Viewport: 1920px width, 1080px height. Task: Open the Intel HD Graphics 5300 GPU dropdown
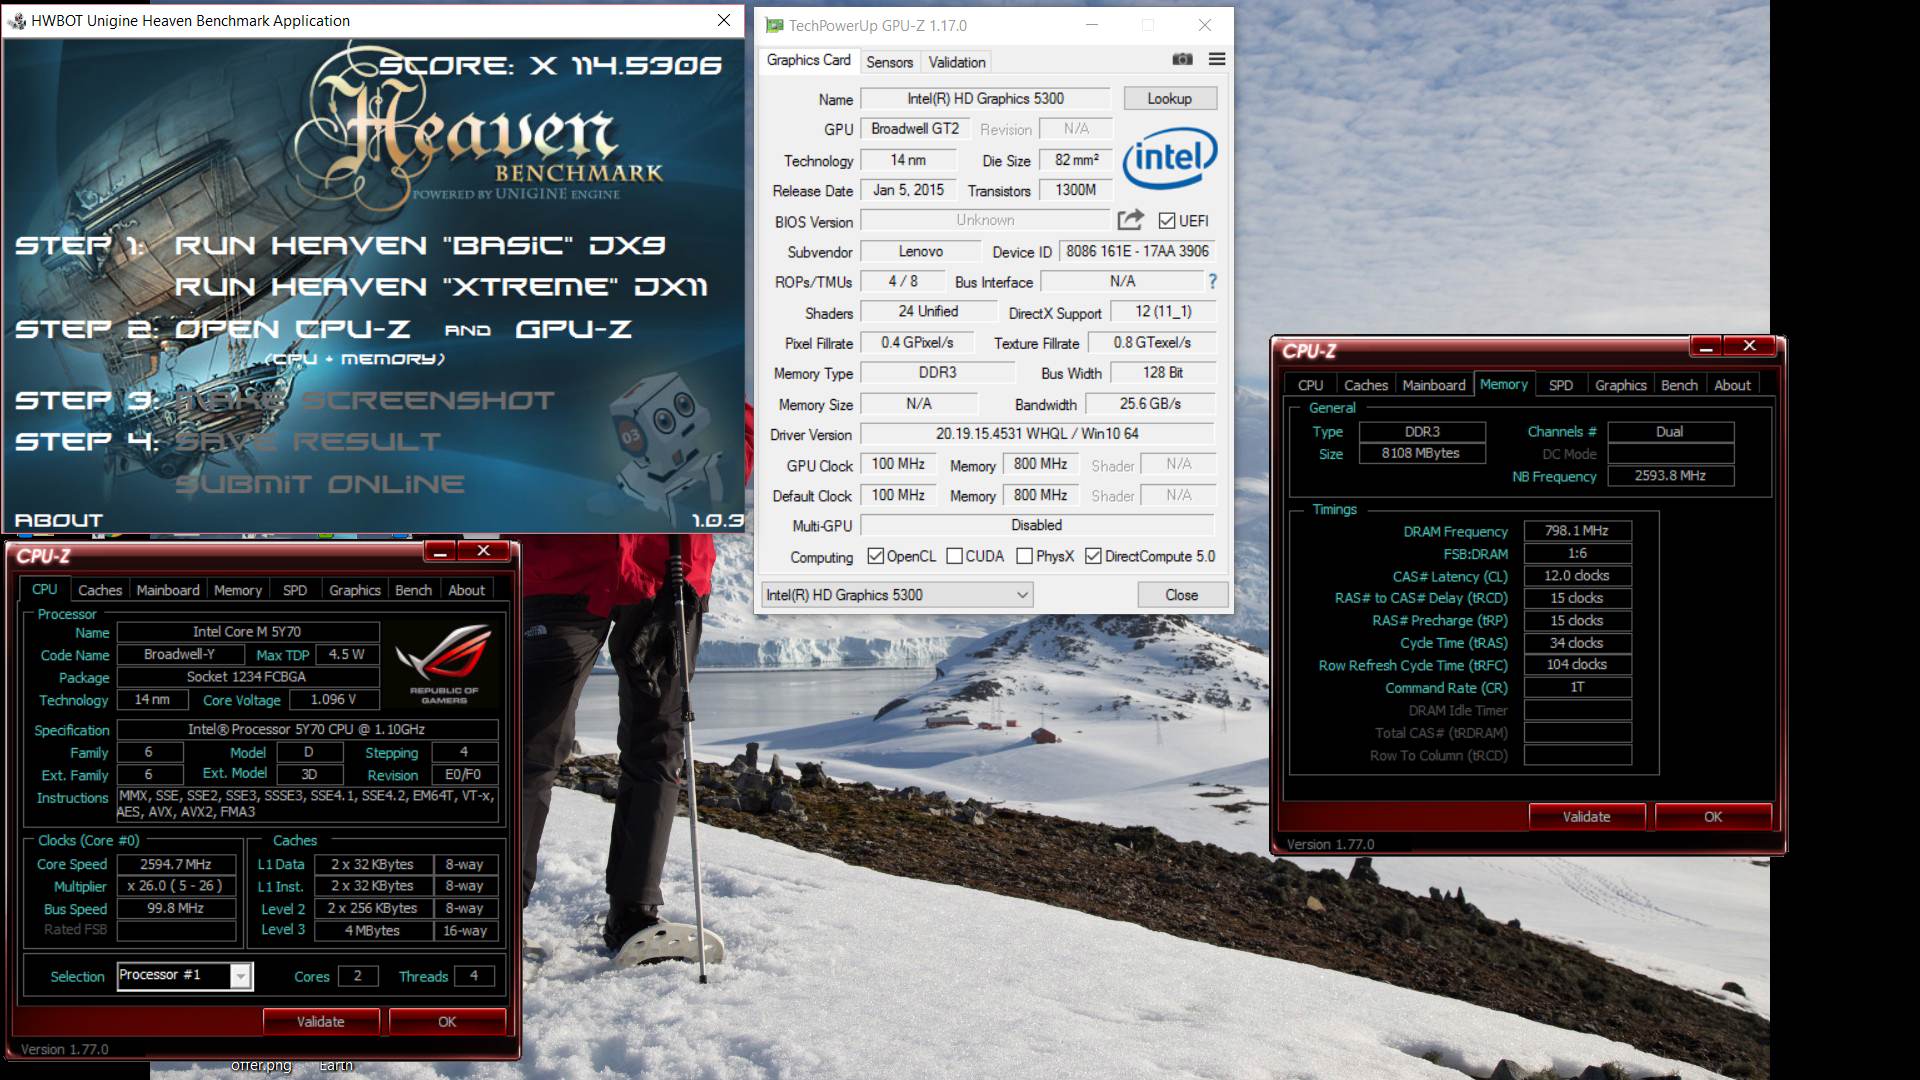coord(897,595)
